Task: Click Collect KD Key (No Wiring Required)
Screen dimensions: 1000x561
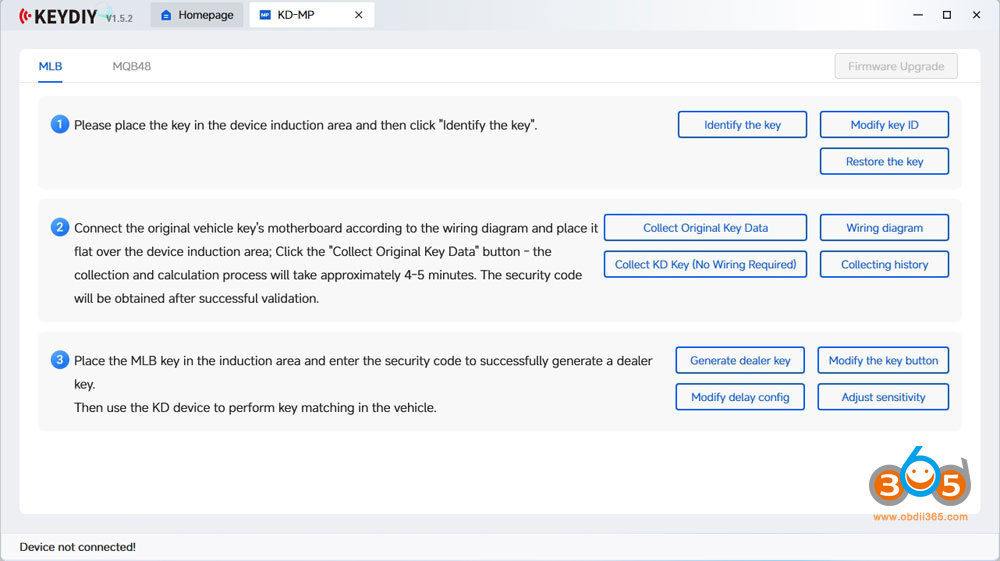Action: click(x=705, y=264)
